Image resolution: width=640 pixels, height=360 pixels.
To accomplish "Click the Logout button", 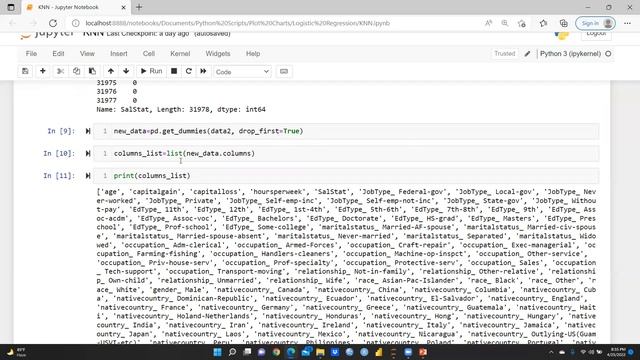I will pos(596,34).
